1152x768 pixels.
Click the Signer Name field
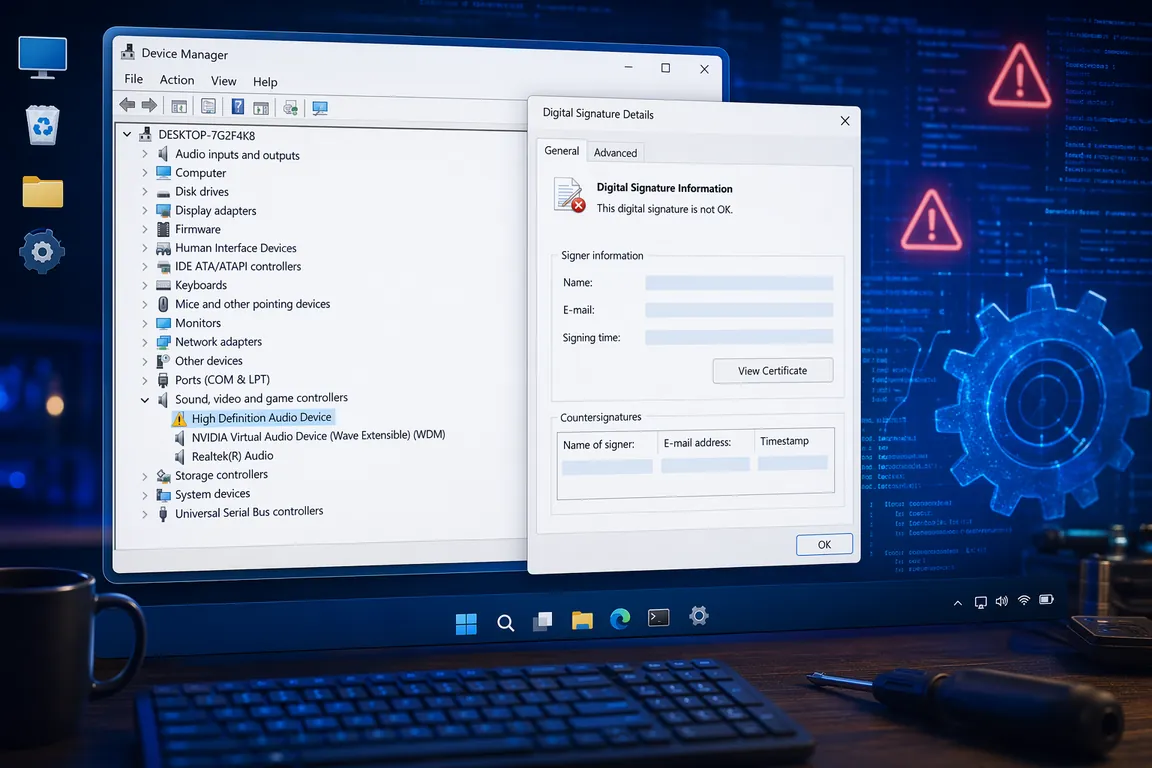pyautogui.click(x=739, y=283)
